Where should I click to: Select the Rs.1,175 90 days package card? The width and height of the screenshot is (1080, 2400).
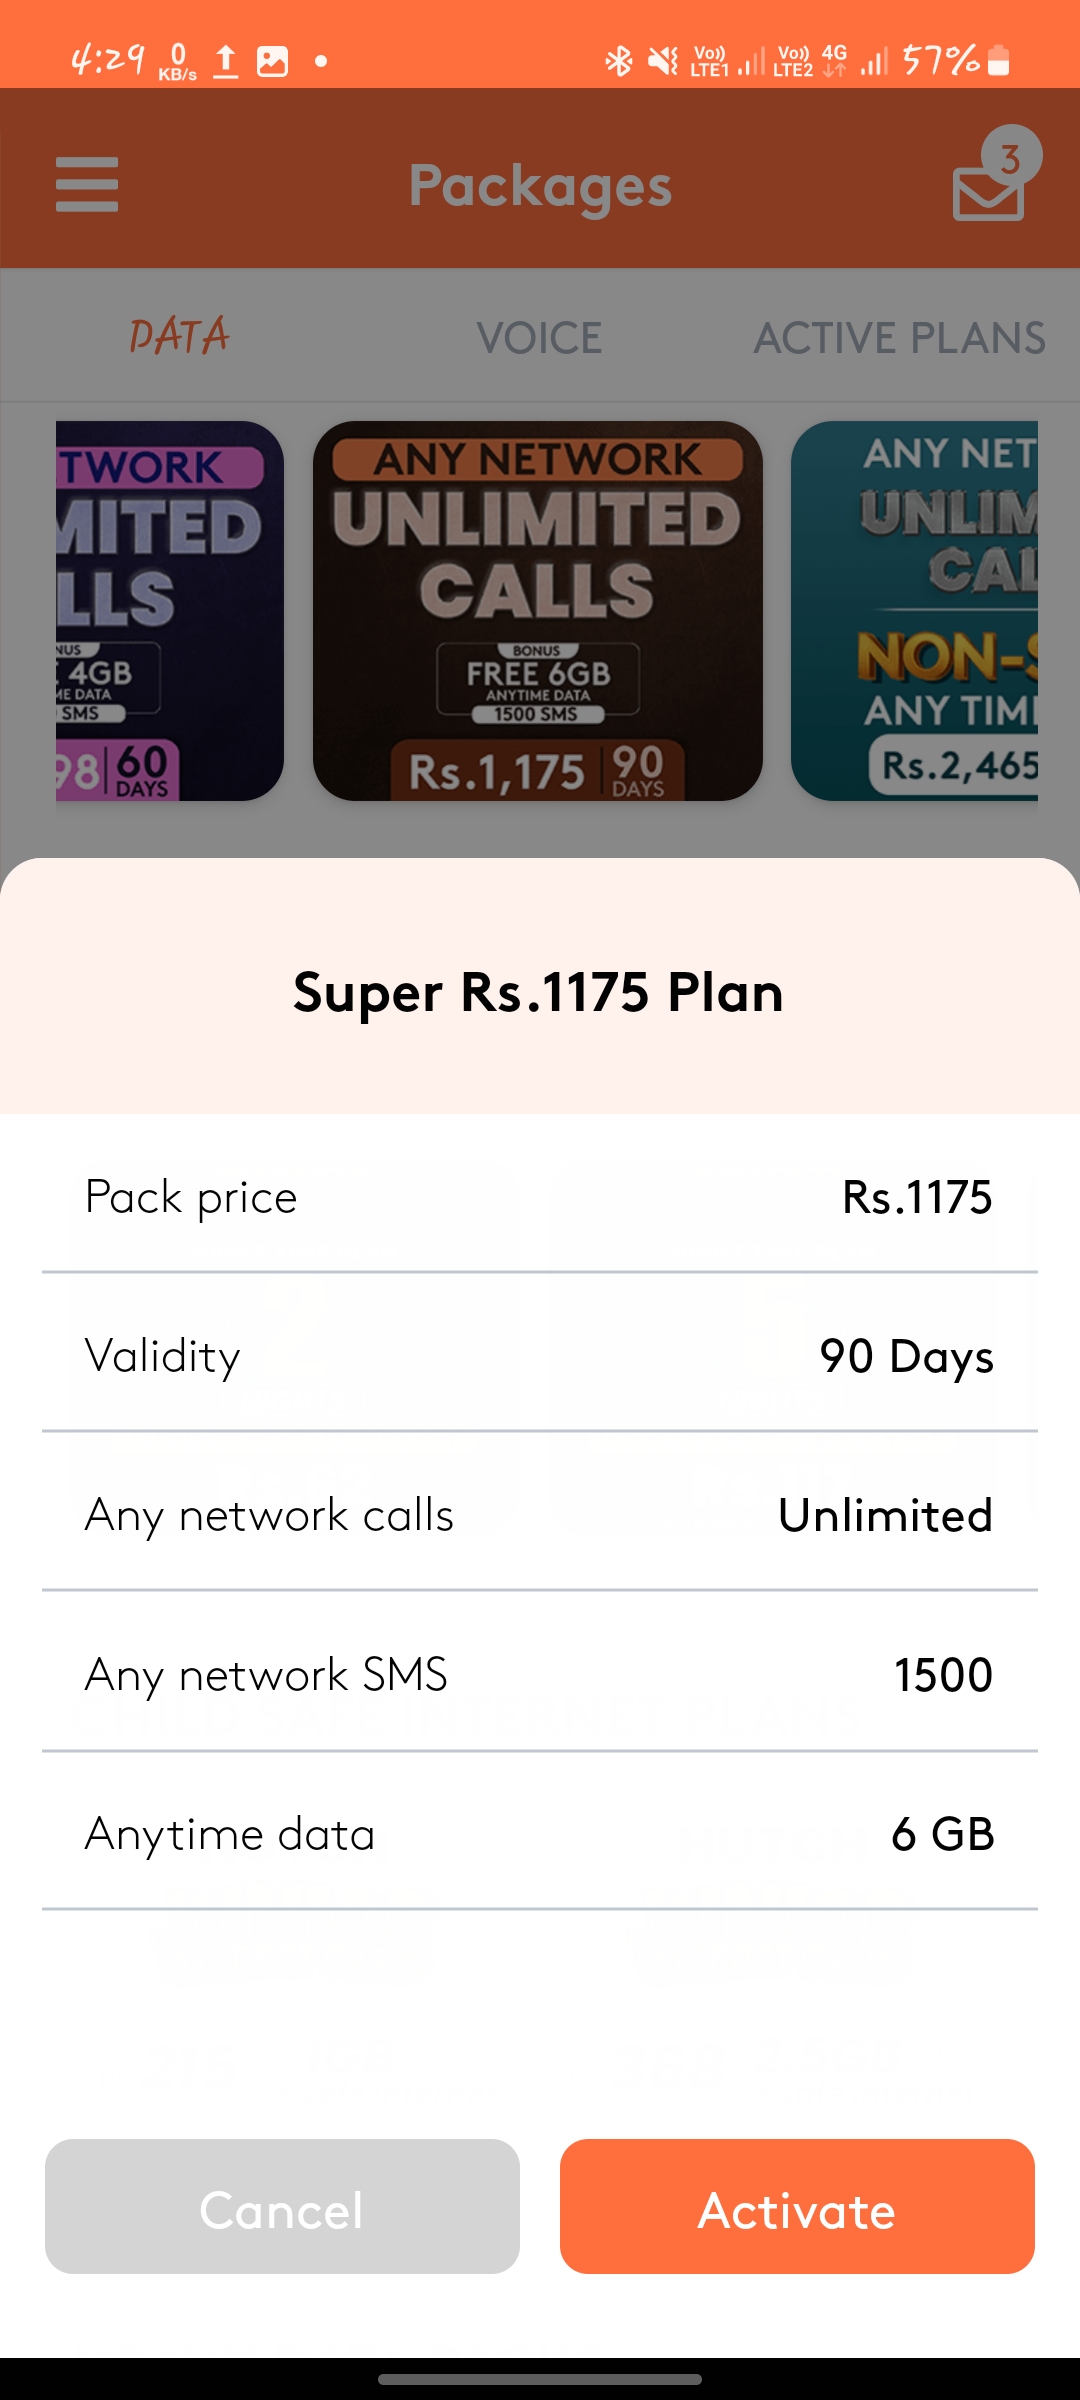[x=538, y=611]
